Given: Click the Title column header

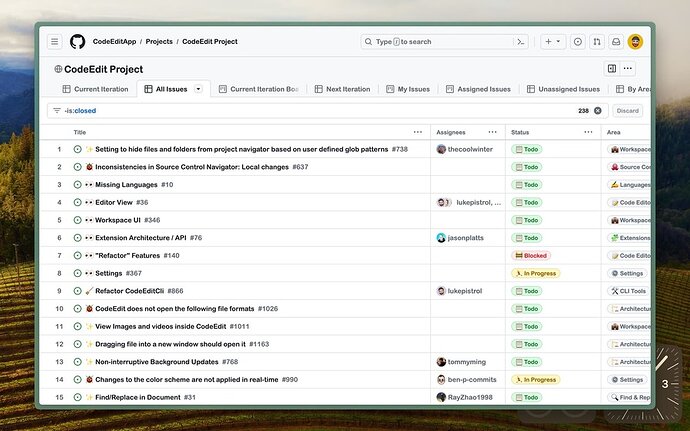Looking at the screenshot, I should [80, 132].
